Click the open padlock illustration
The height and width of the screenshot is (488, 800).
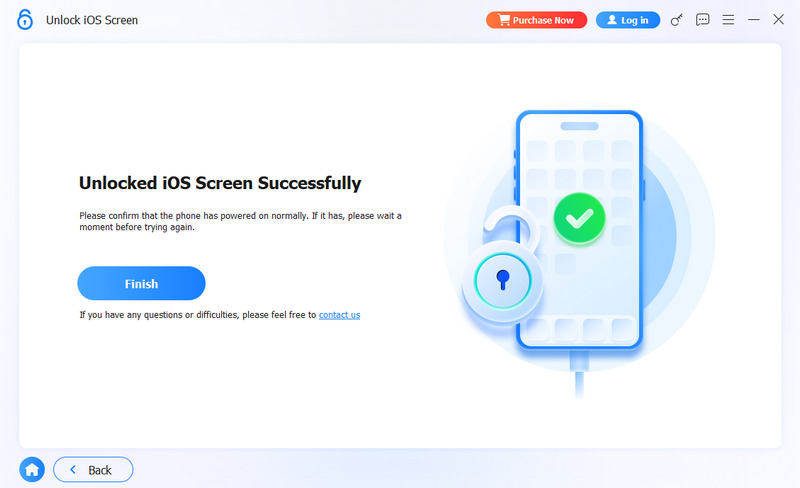point(503,265)
